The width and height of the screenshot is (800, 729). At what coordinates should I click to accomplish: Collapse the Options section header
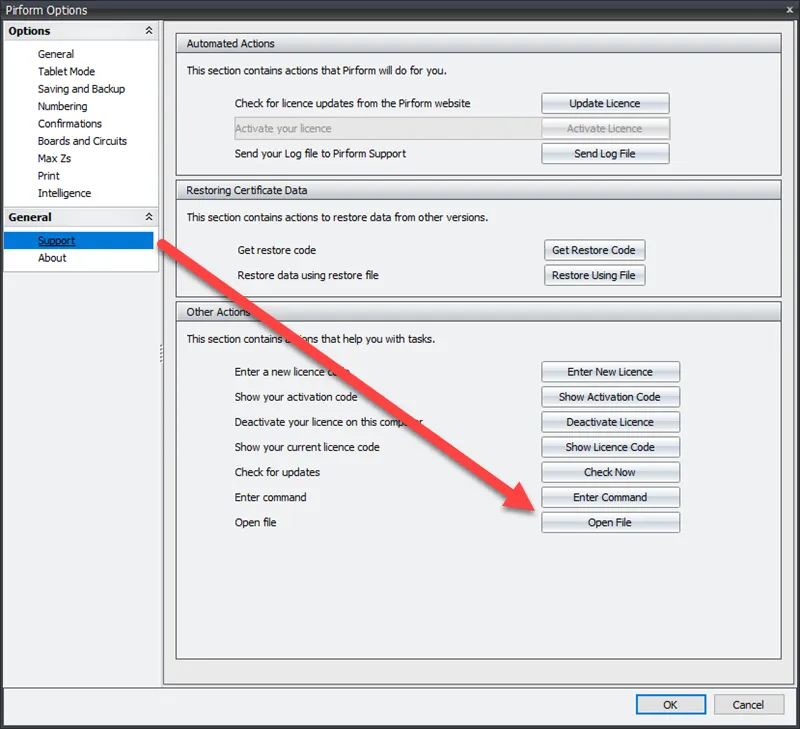[x=148, y=31]
